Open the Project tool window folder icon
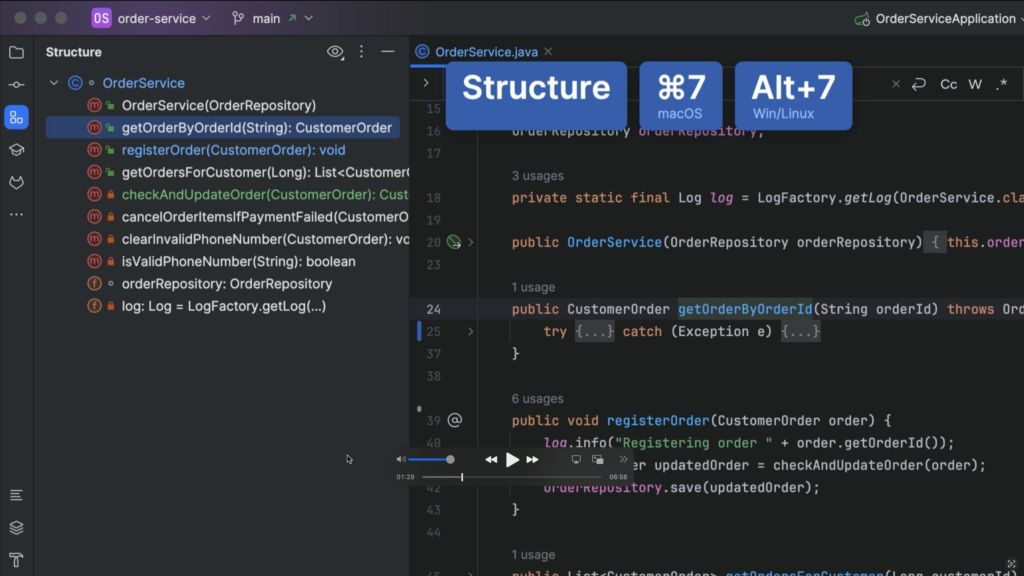This screenshot has width=1024, height=576. (x=16, y=52)
